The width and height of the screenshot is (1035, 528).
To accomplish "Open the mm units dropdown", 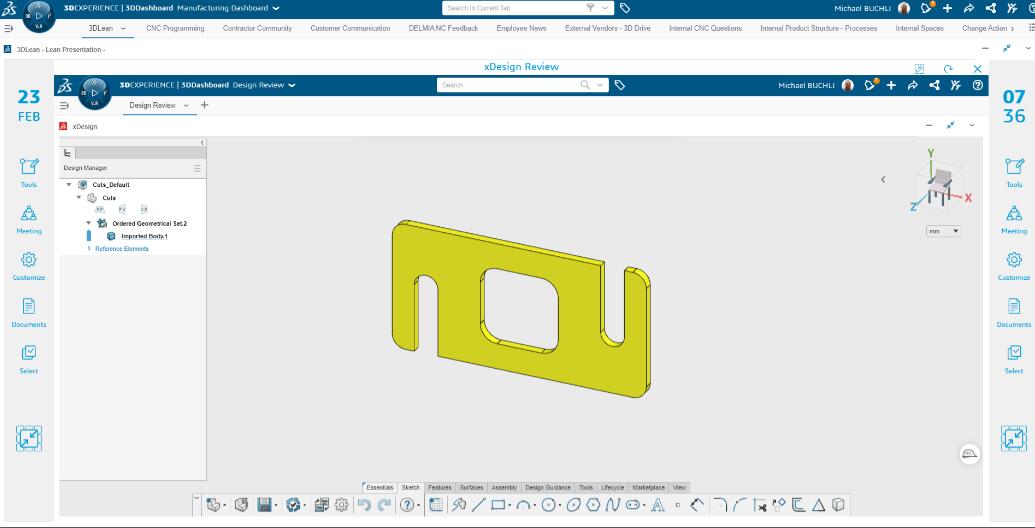I will pyautogui.click(x=943, y=231).
